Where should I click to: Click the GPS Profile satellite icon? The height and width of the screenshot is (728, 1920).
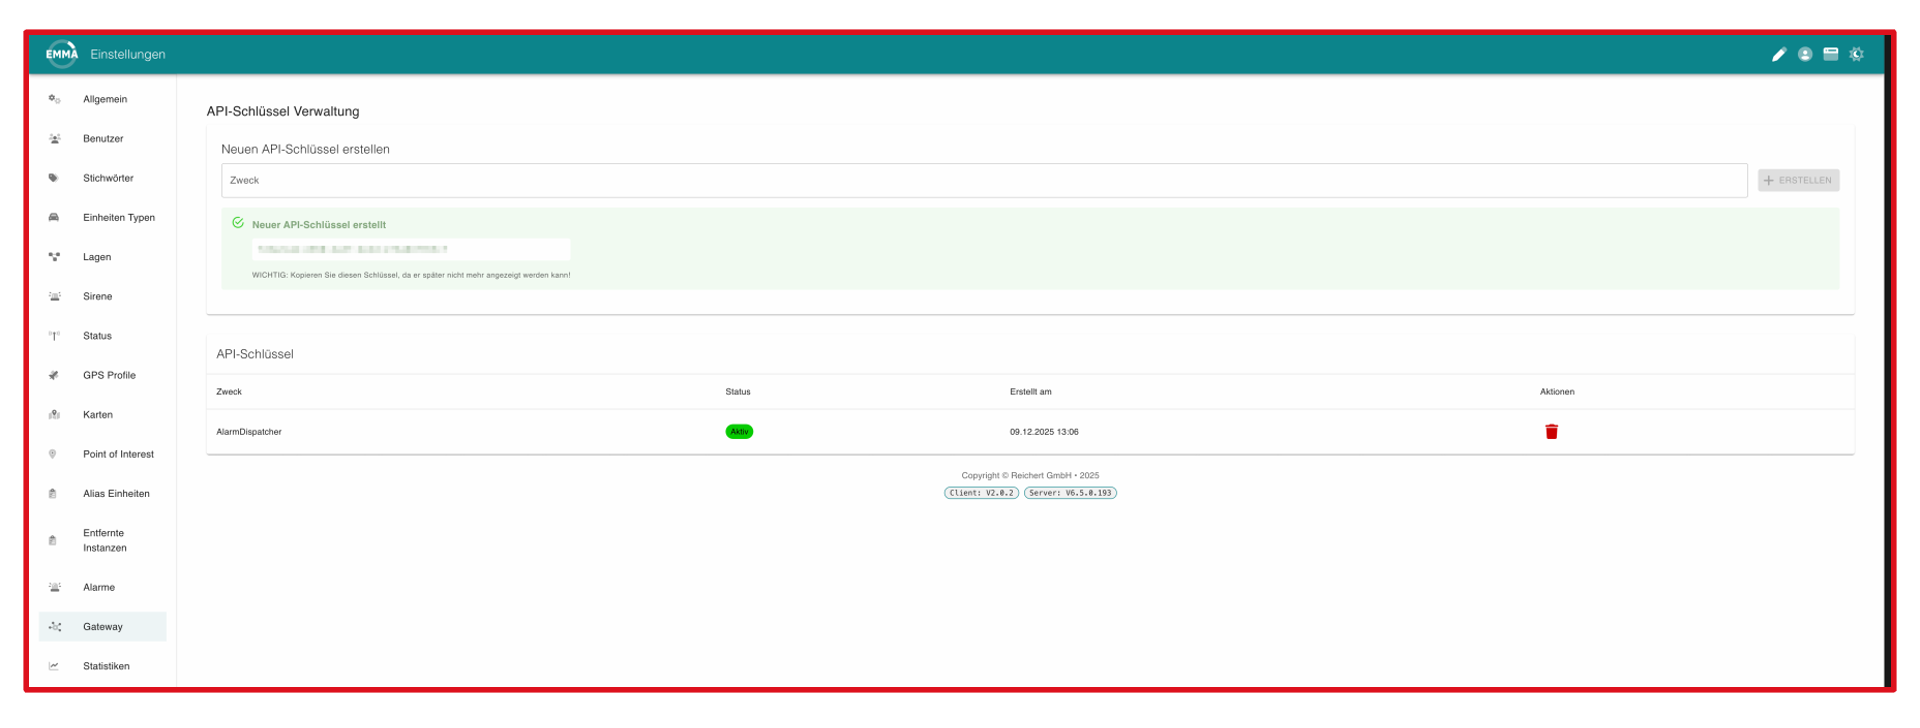point(54,376)
